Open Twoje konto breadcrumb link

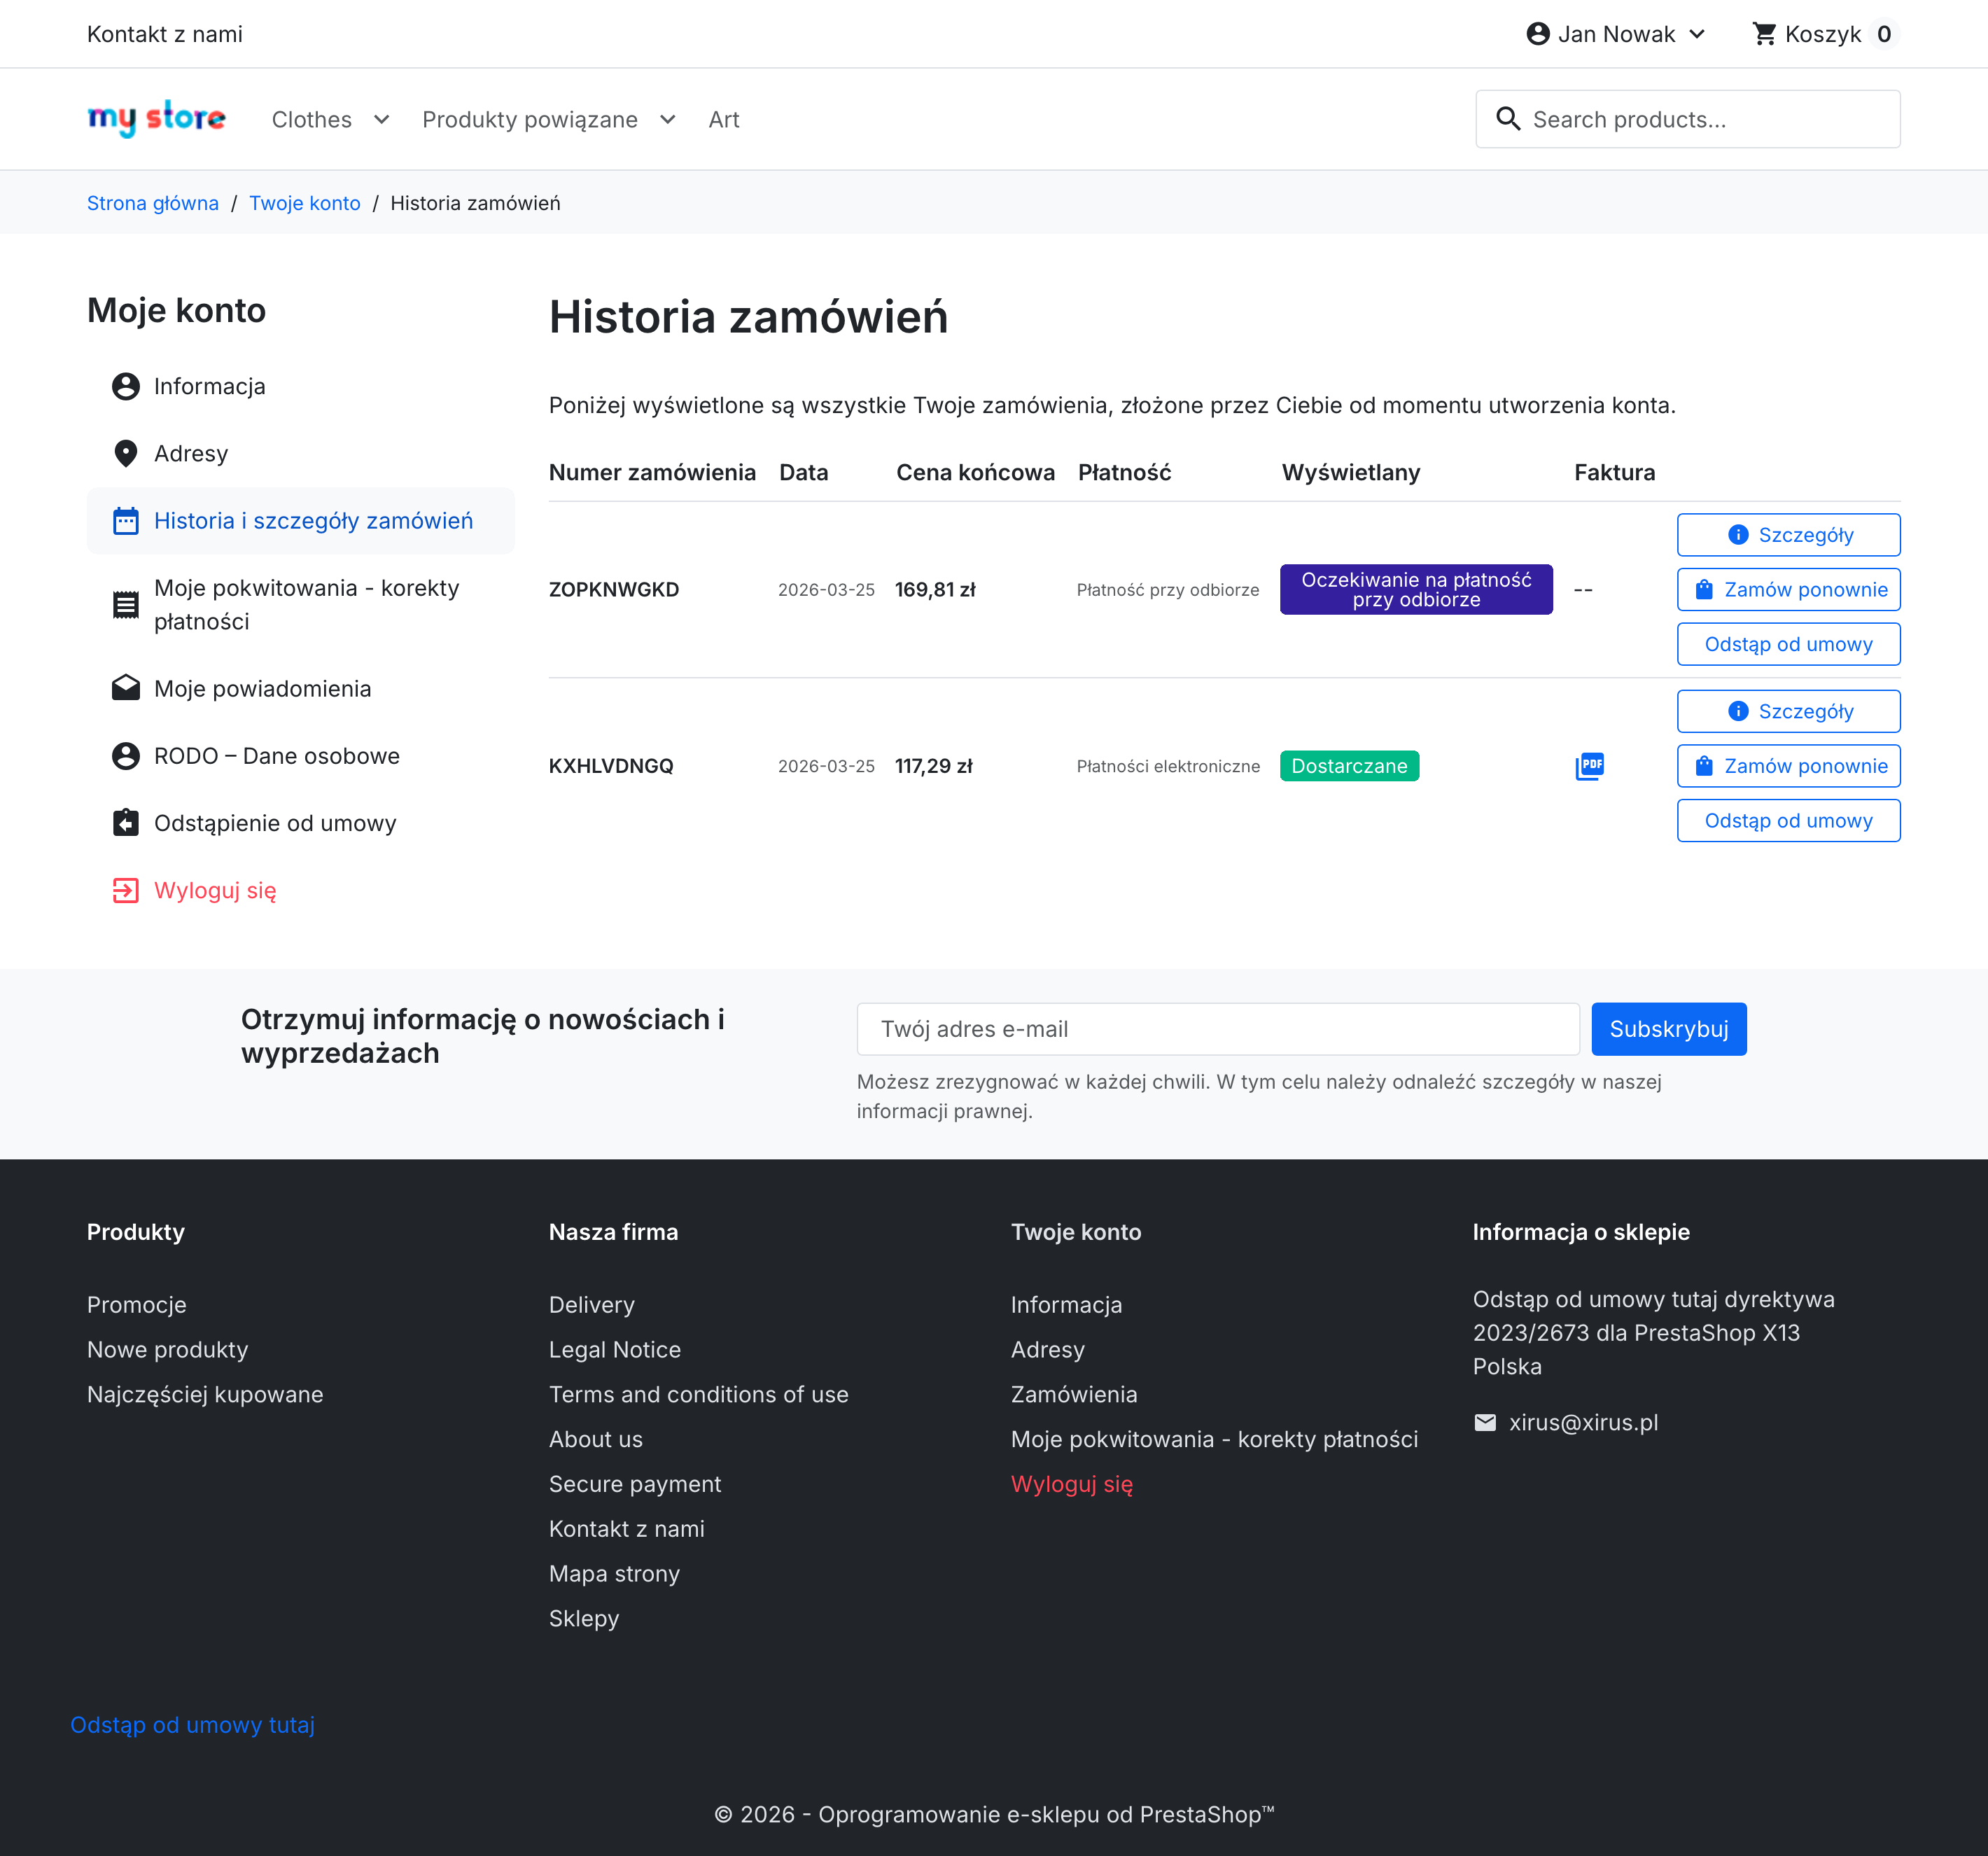[304, 203]
